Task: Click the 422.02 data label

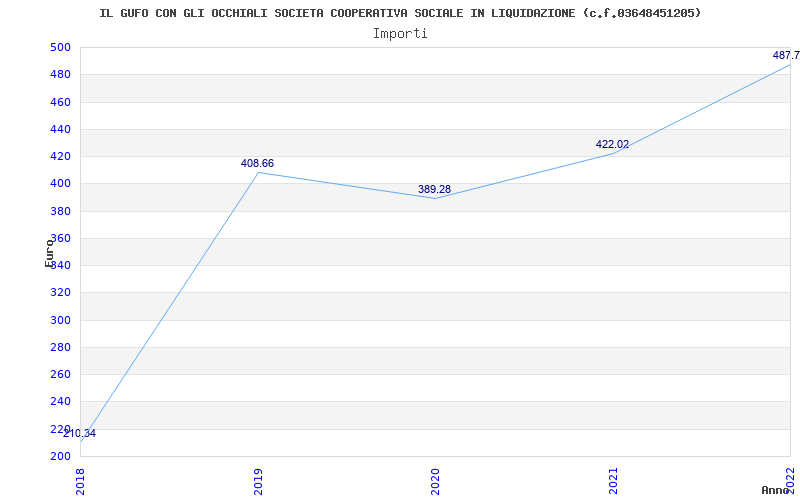Action: [612, 144]
